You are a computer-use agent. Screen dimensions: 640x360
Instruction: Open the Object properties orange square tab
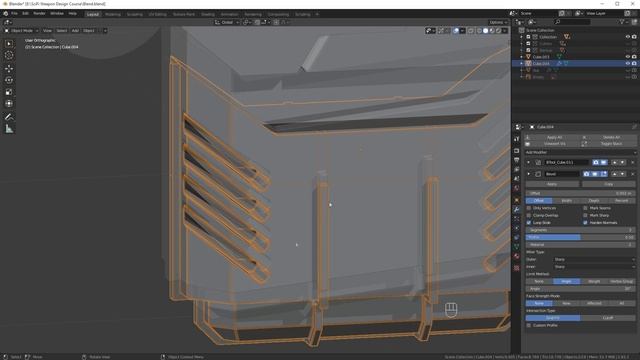[x=517, y=200]
